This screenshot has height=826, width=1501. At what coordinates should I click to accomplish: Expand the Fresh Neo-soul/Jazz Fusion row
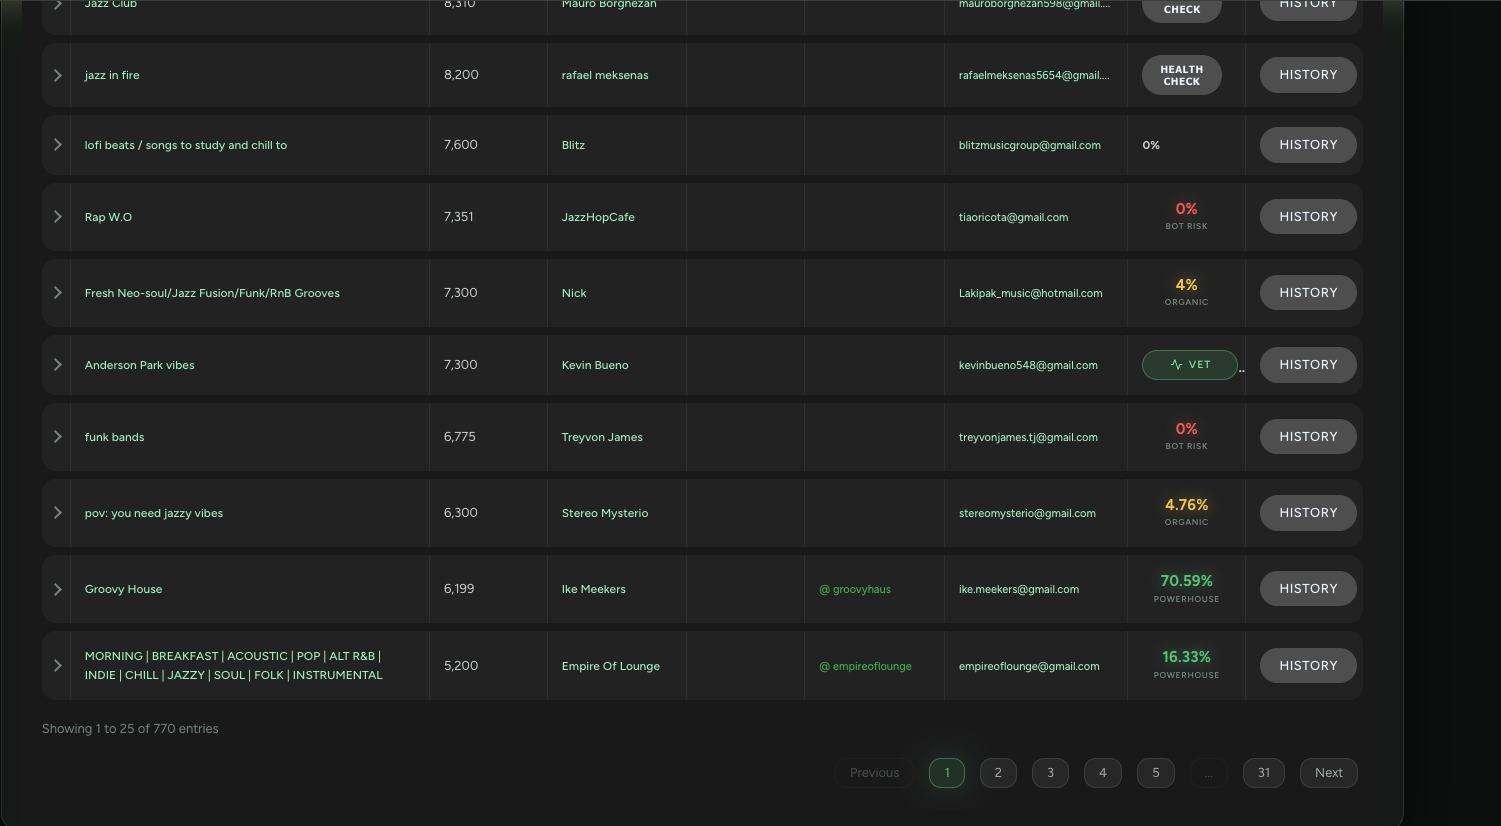(x=58, y=293)
